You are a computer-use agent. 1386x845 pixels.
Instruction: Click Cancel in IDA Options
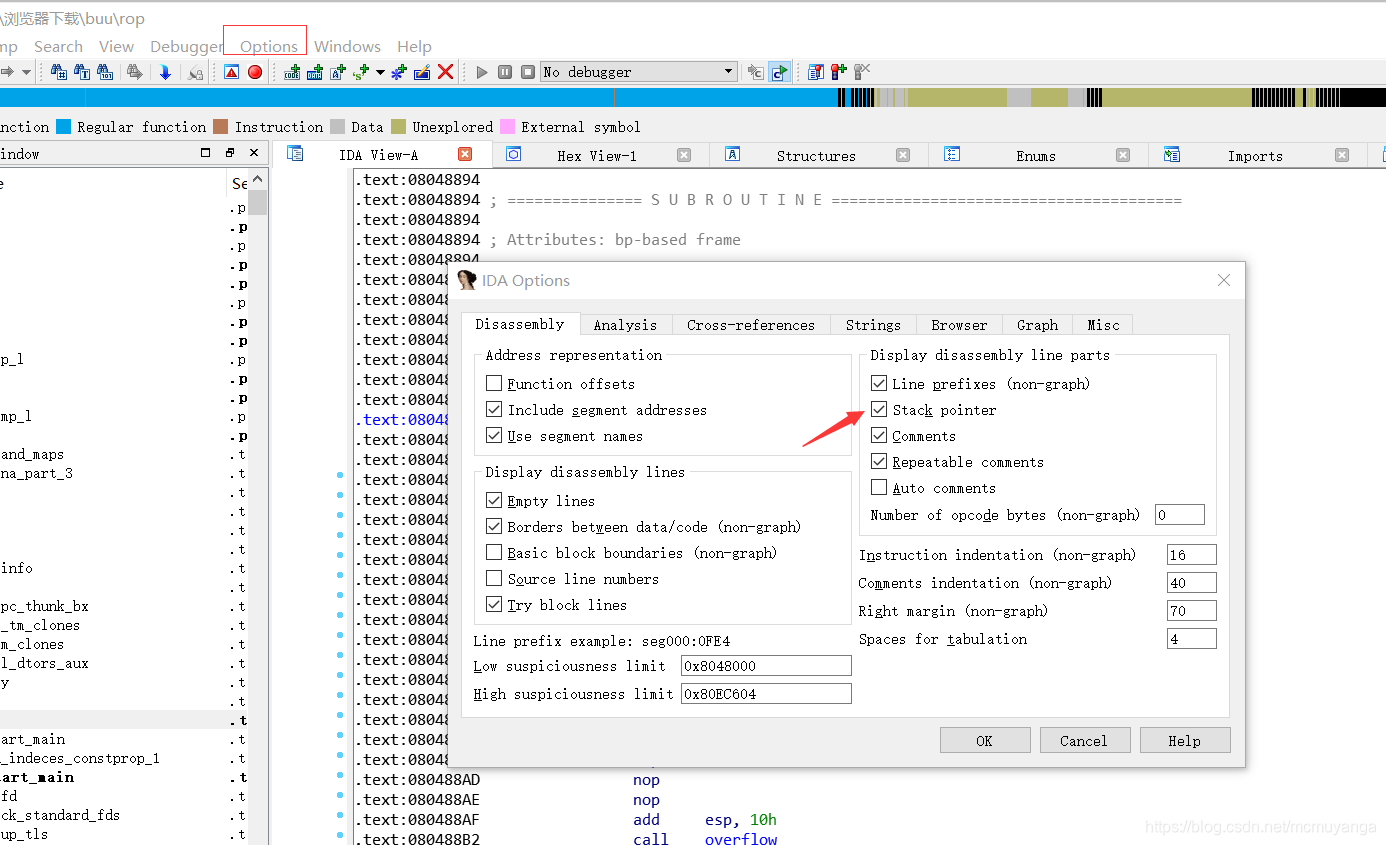click(1085, 740)
